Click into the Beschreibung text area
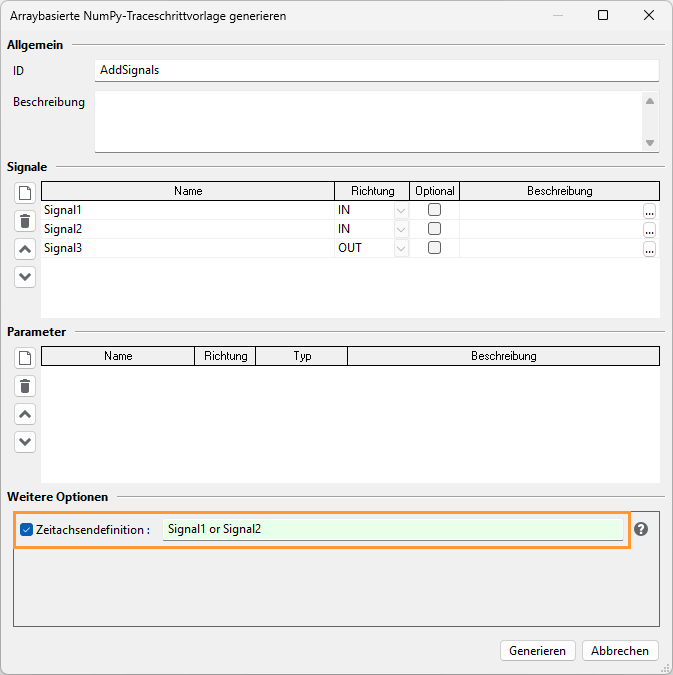The image size is (673, 675). point(369,121)
